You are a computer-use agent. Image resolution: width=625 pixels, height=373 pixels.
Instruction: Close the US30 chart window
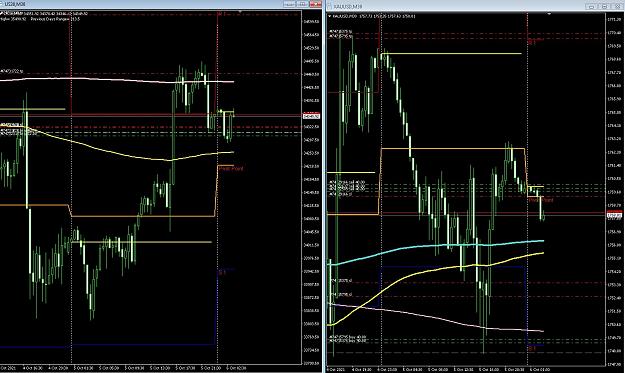tap(315, 4)
